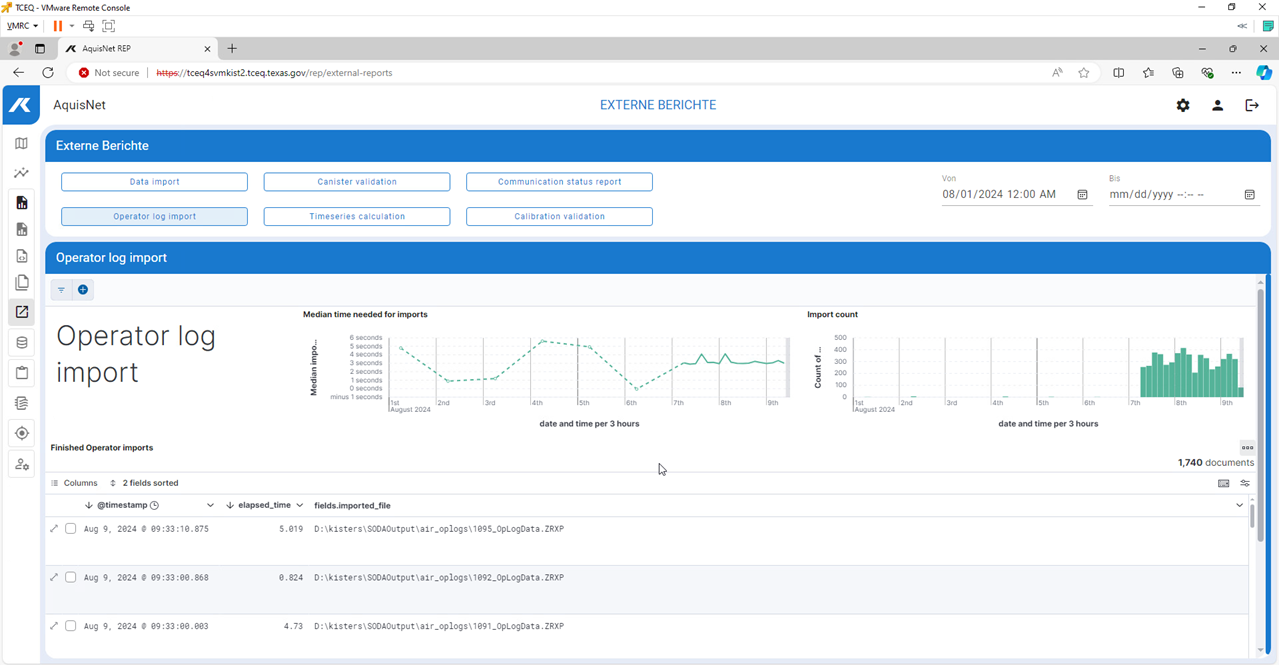The width and height of the screenshot is (1279, 665).
Task: Open the user profile icon
Action: click(x=1217, y=105)
